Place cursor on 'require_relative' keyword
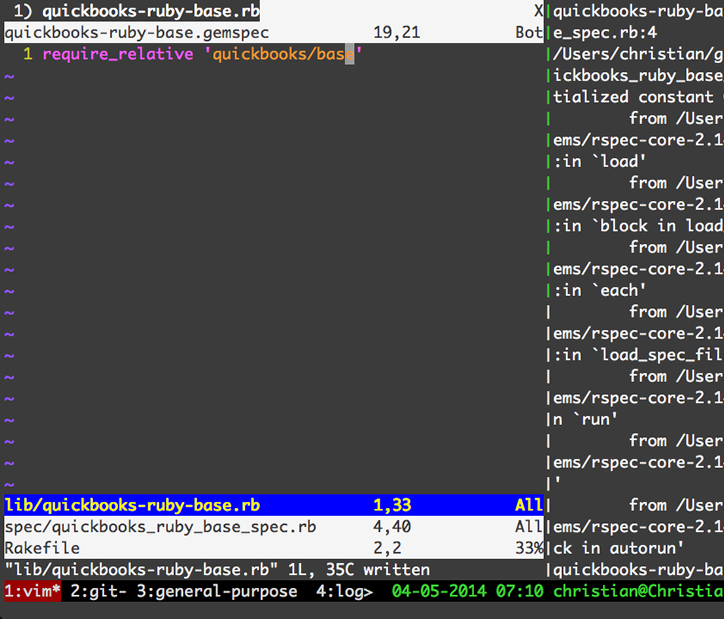This screenshot has width=724, height=619. 118,54
